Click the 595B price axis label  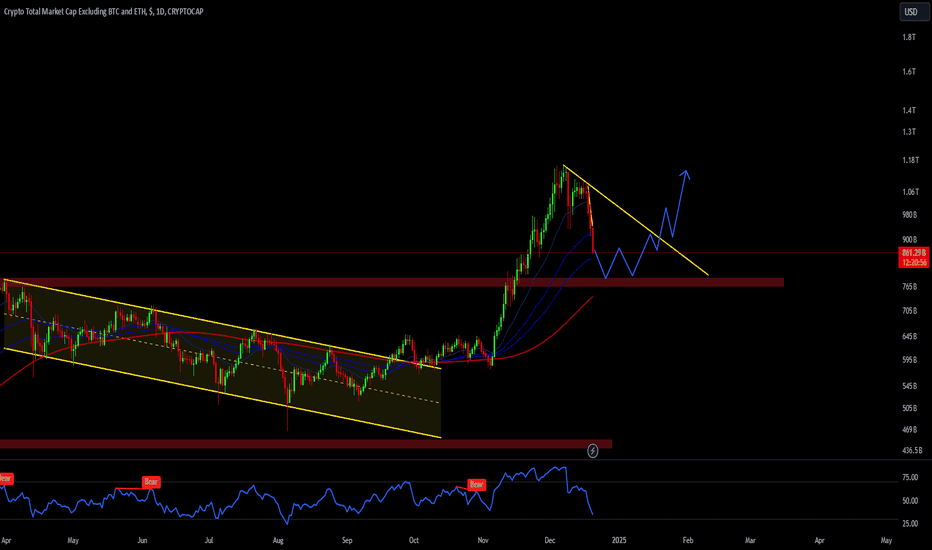tap(909, 360)
